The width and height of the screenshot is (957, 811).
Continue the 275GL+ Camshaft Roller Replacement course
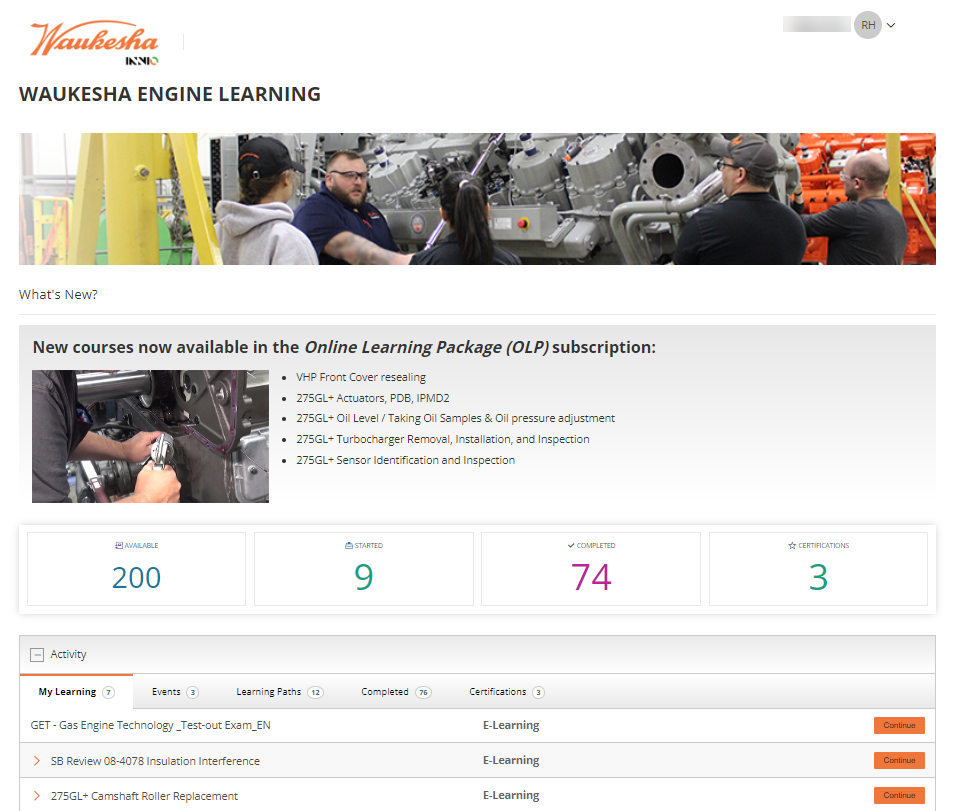click(x=898, y=796)
